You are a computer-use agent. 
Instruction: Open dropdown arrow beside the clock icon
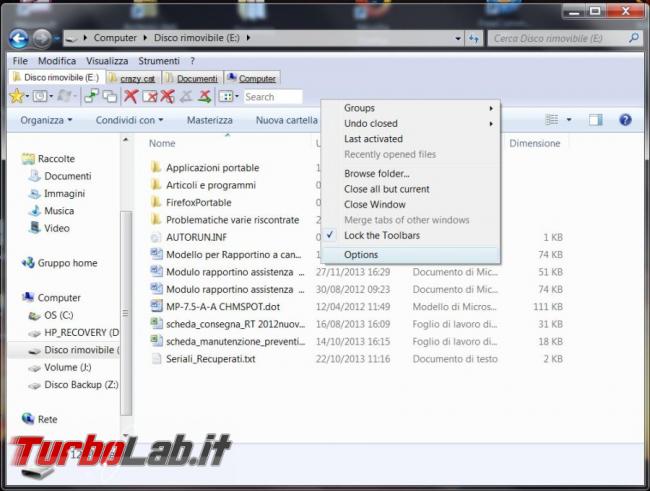click(x=51, y=97)
